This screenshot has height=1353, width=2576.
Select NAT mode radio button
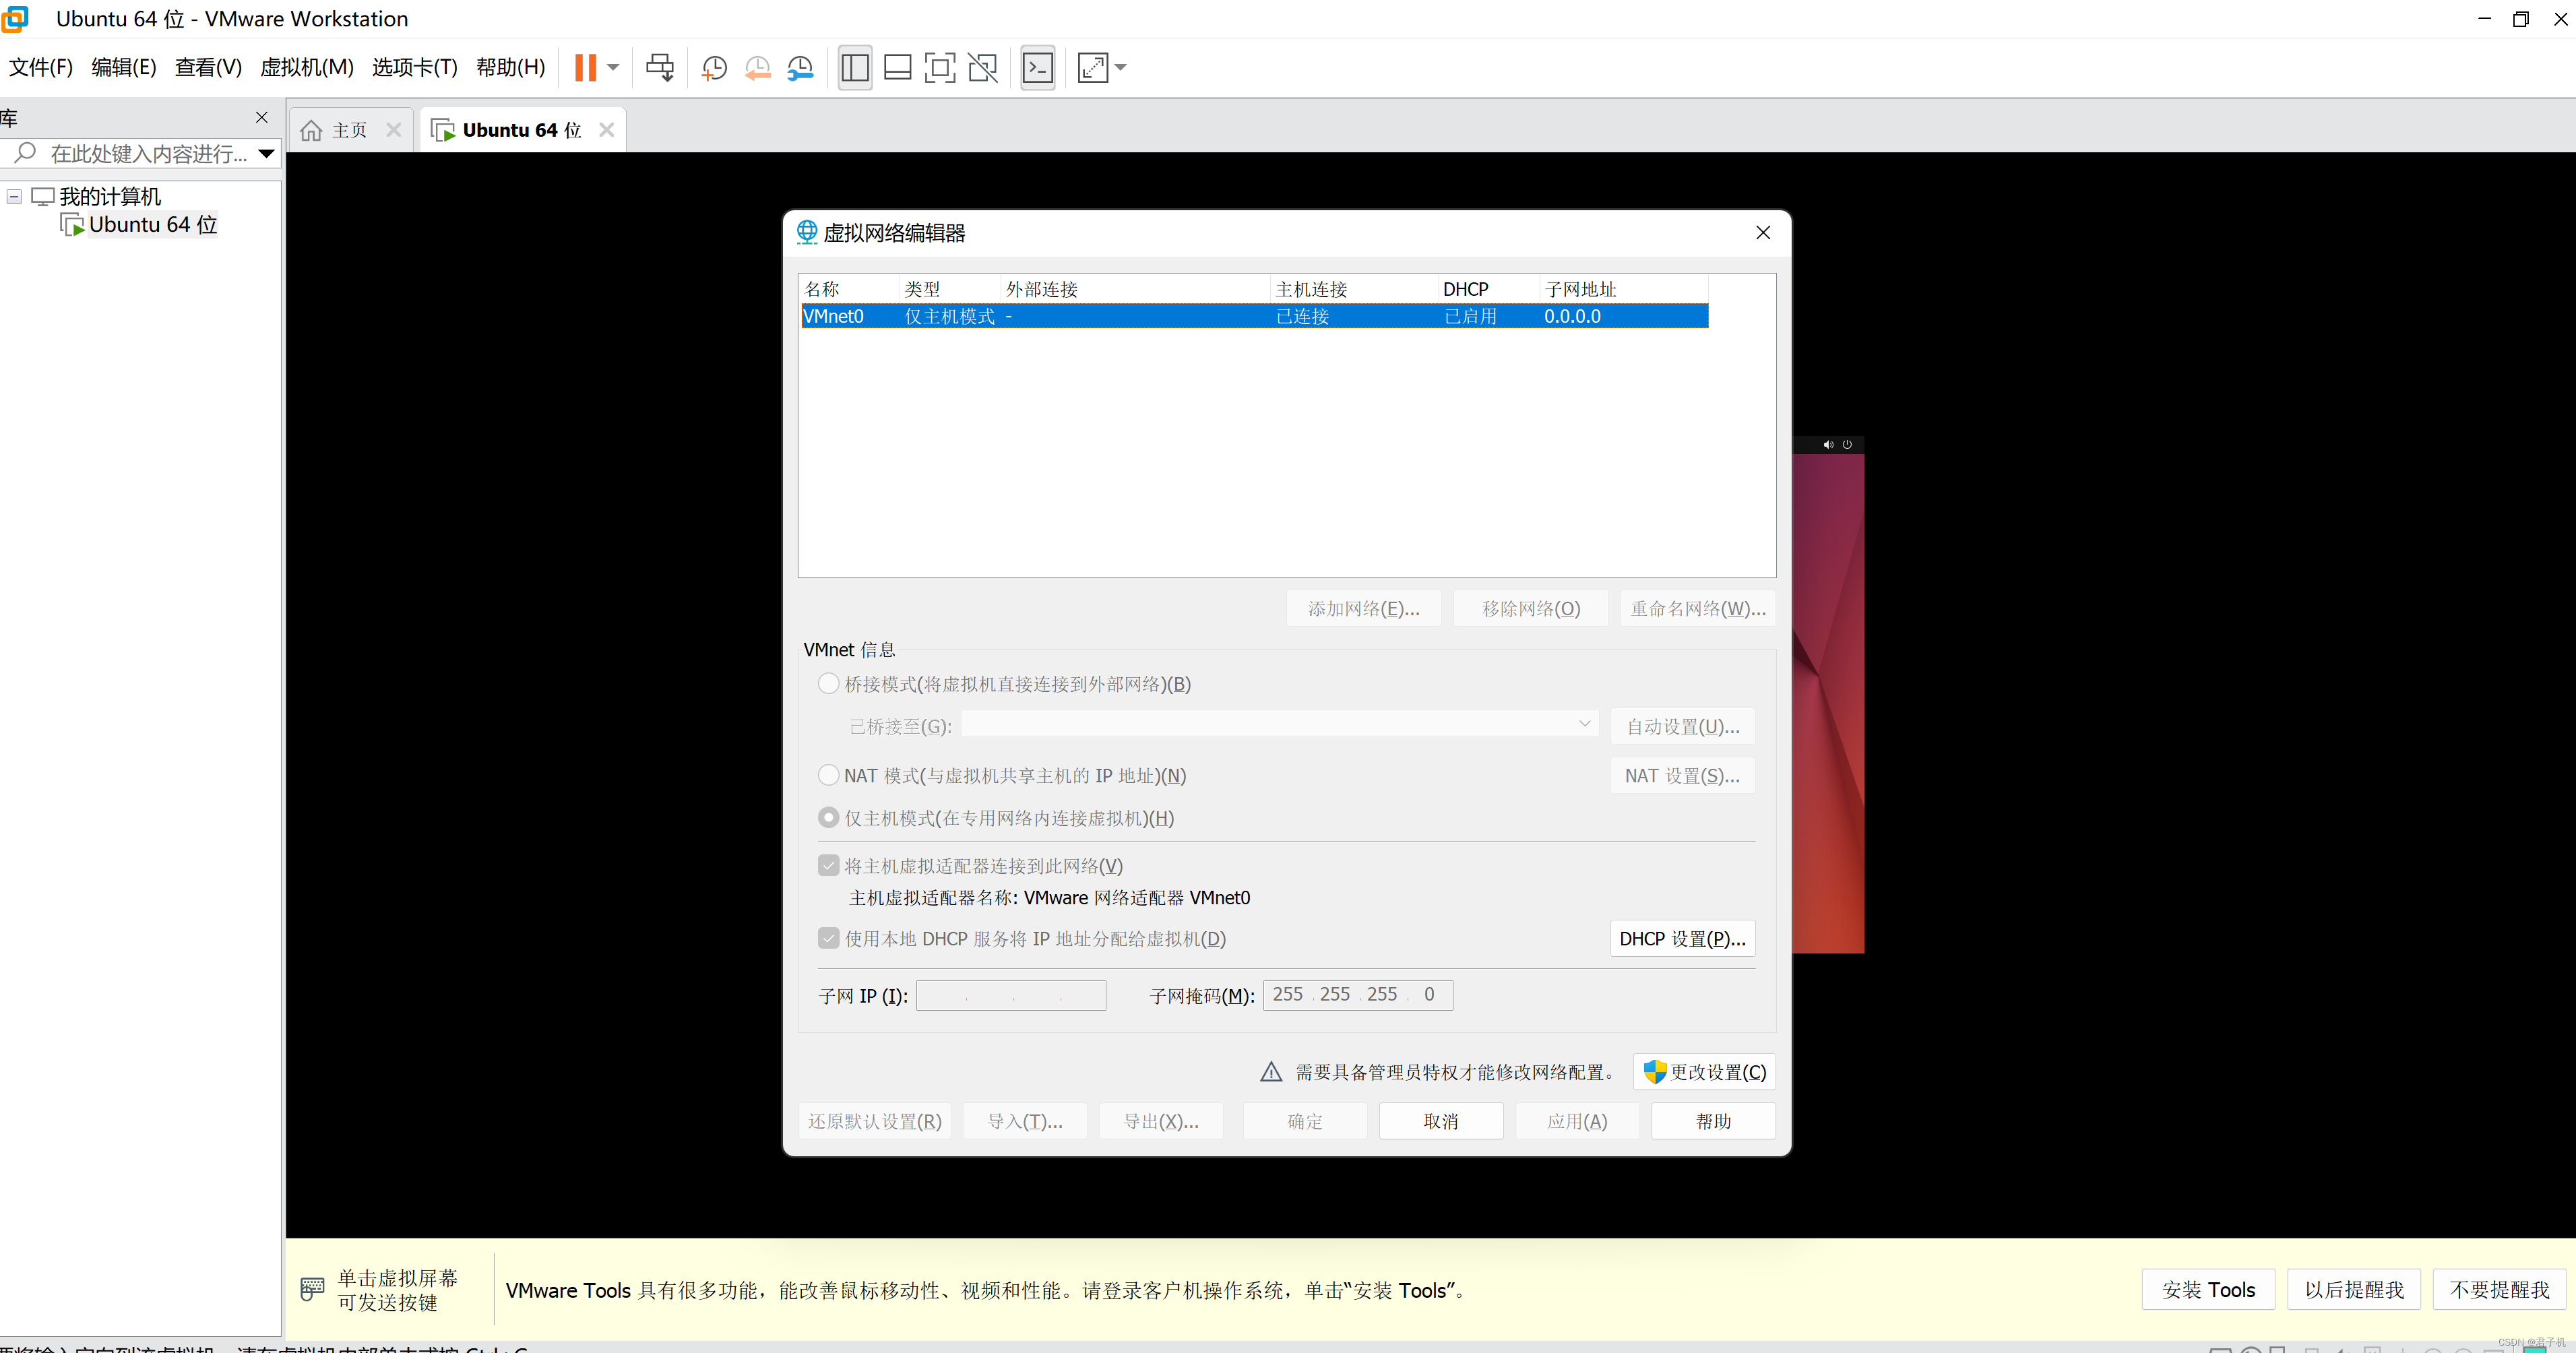(828, 775)
